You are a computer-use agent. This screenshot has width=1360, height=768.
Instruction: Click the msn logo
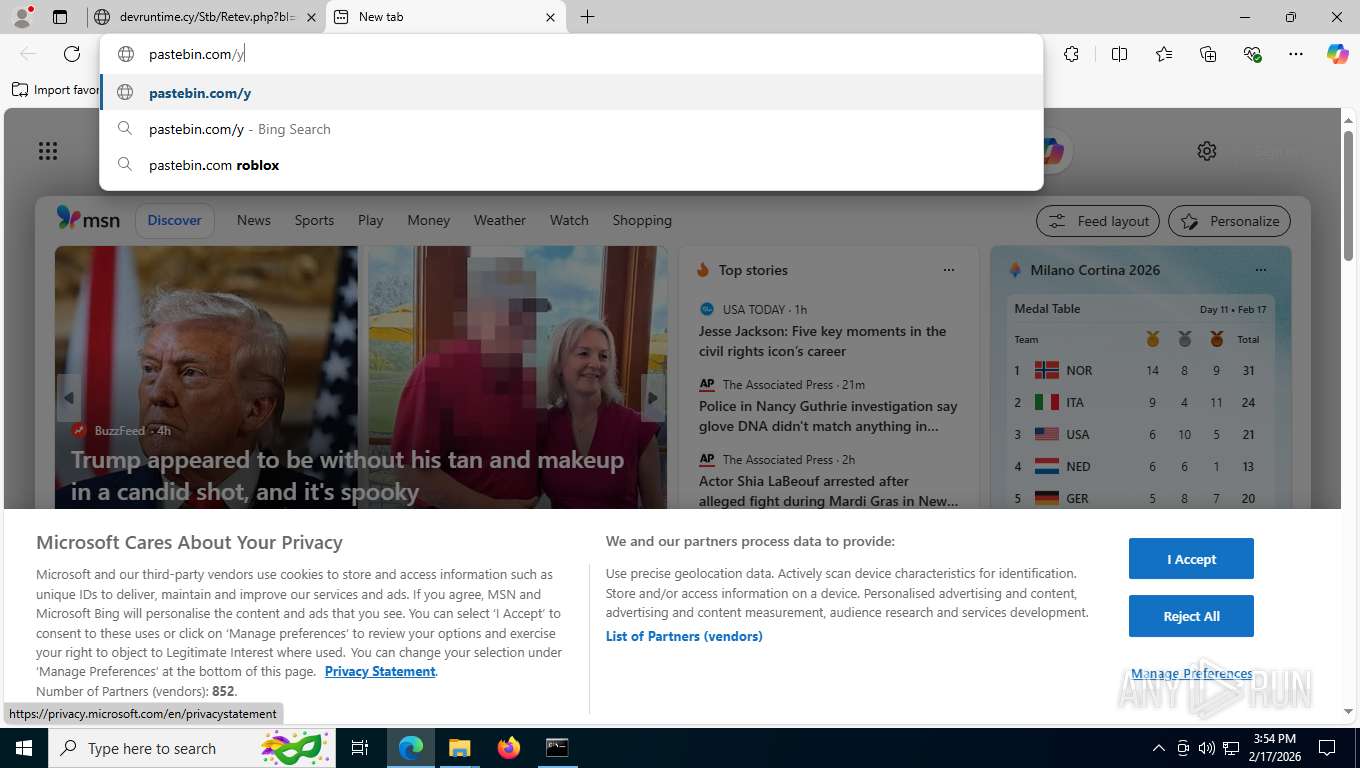(x=88, y=219)
